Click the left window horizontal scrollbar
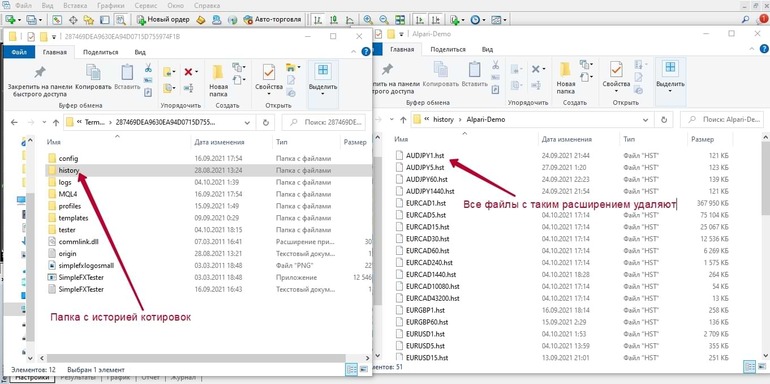 click(x=196, y=358)
